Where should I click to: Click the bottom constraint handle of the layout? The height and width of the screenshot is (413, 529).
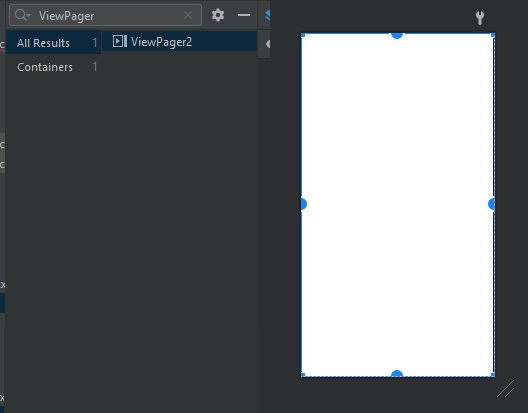click(x=397, y=373)
